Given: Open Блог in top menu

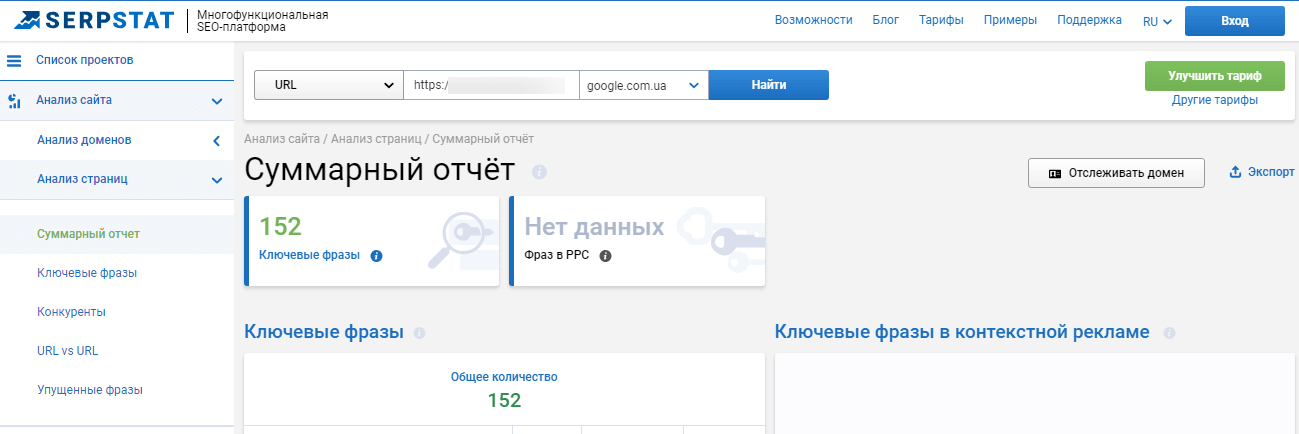Looking at the screenshot, I should (x=886, y=20).
